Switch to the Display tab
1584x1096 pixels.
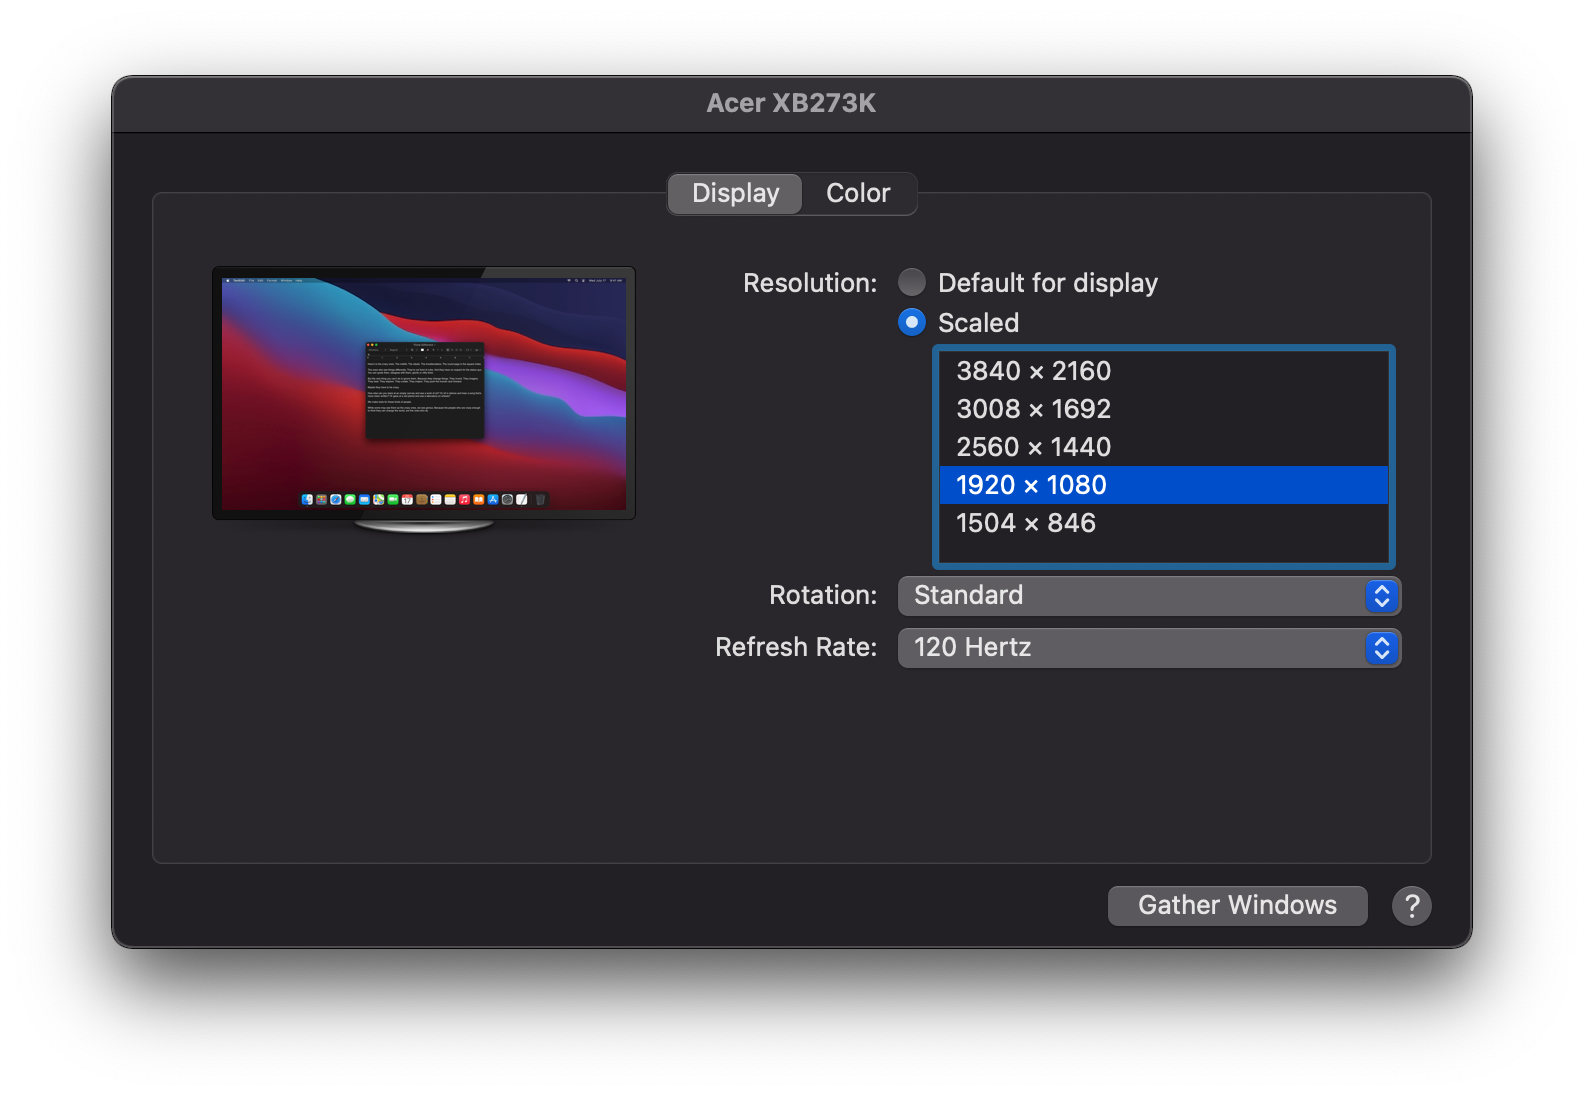click(735, 193)
